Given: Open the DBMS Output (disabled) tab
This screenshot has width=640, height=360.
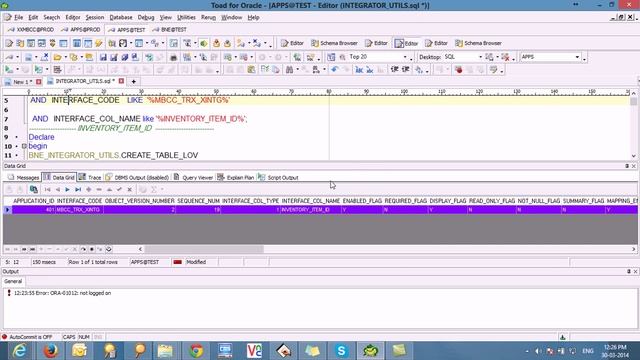Looking at the screenshot, I should tap(137, 178).
